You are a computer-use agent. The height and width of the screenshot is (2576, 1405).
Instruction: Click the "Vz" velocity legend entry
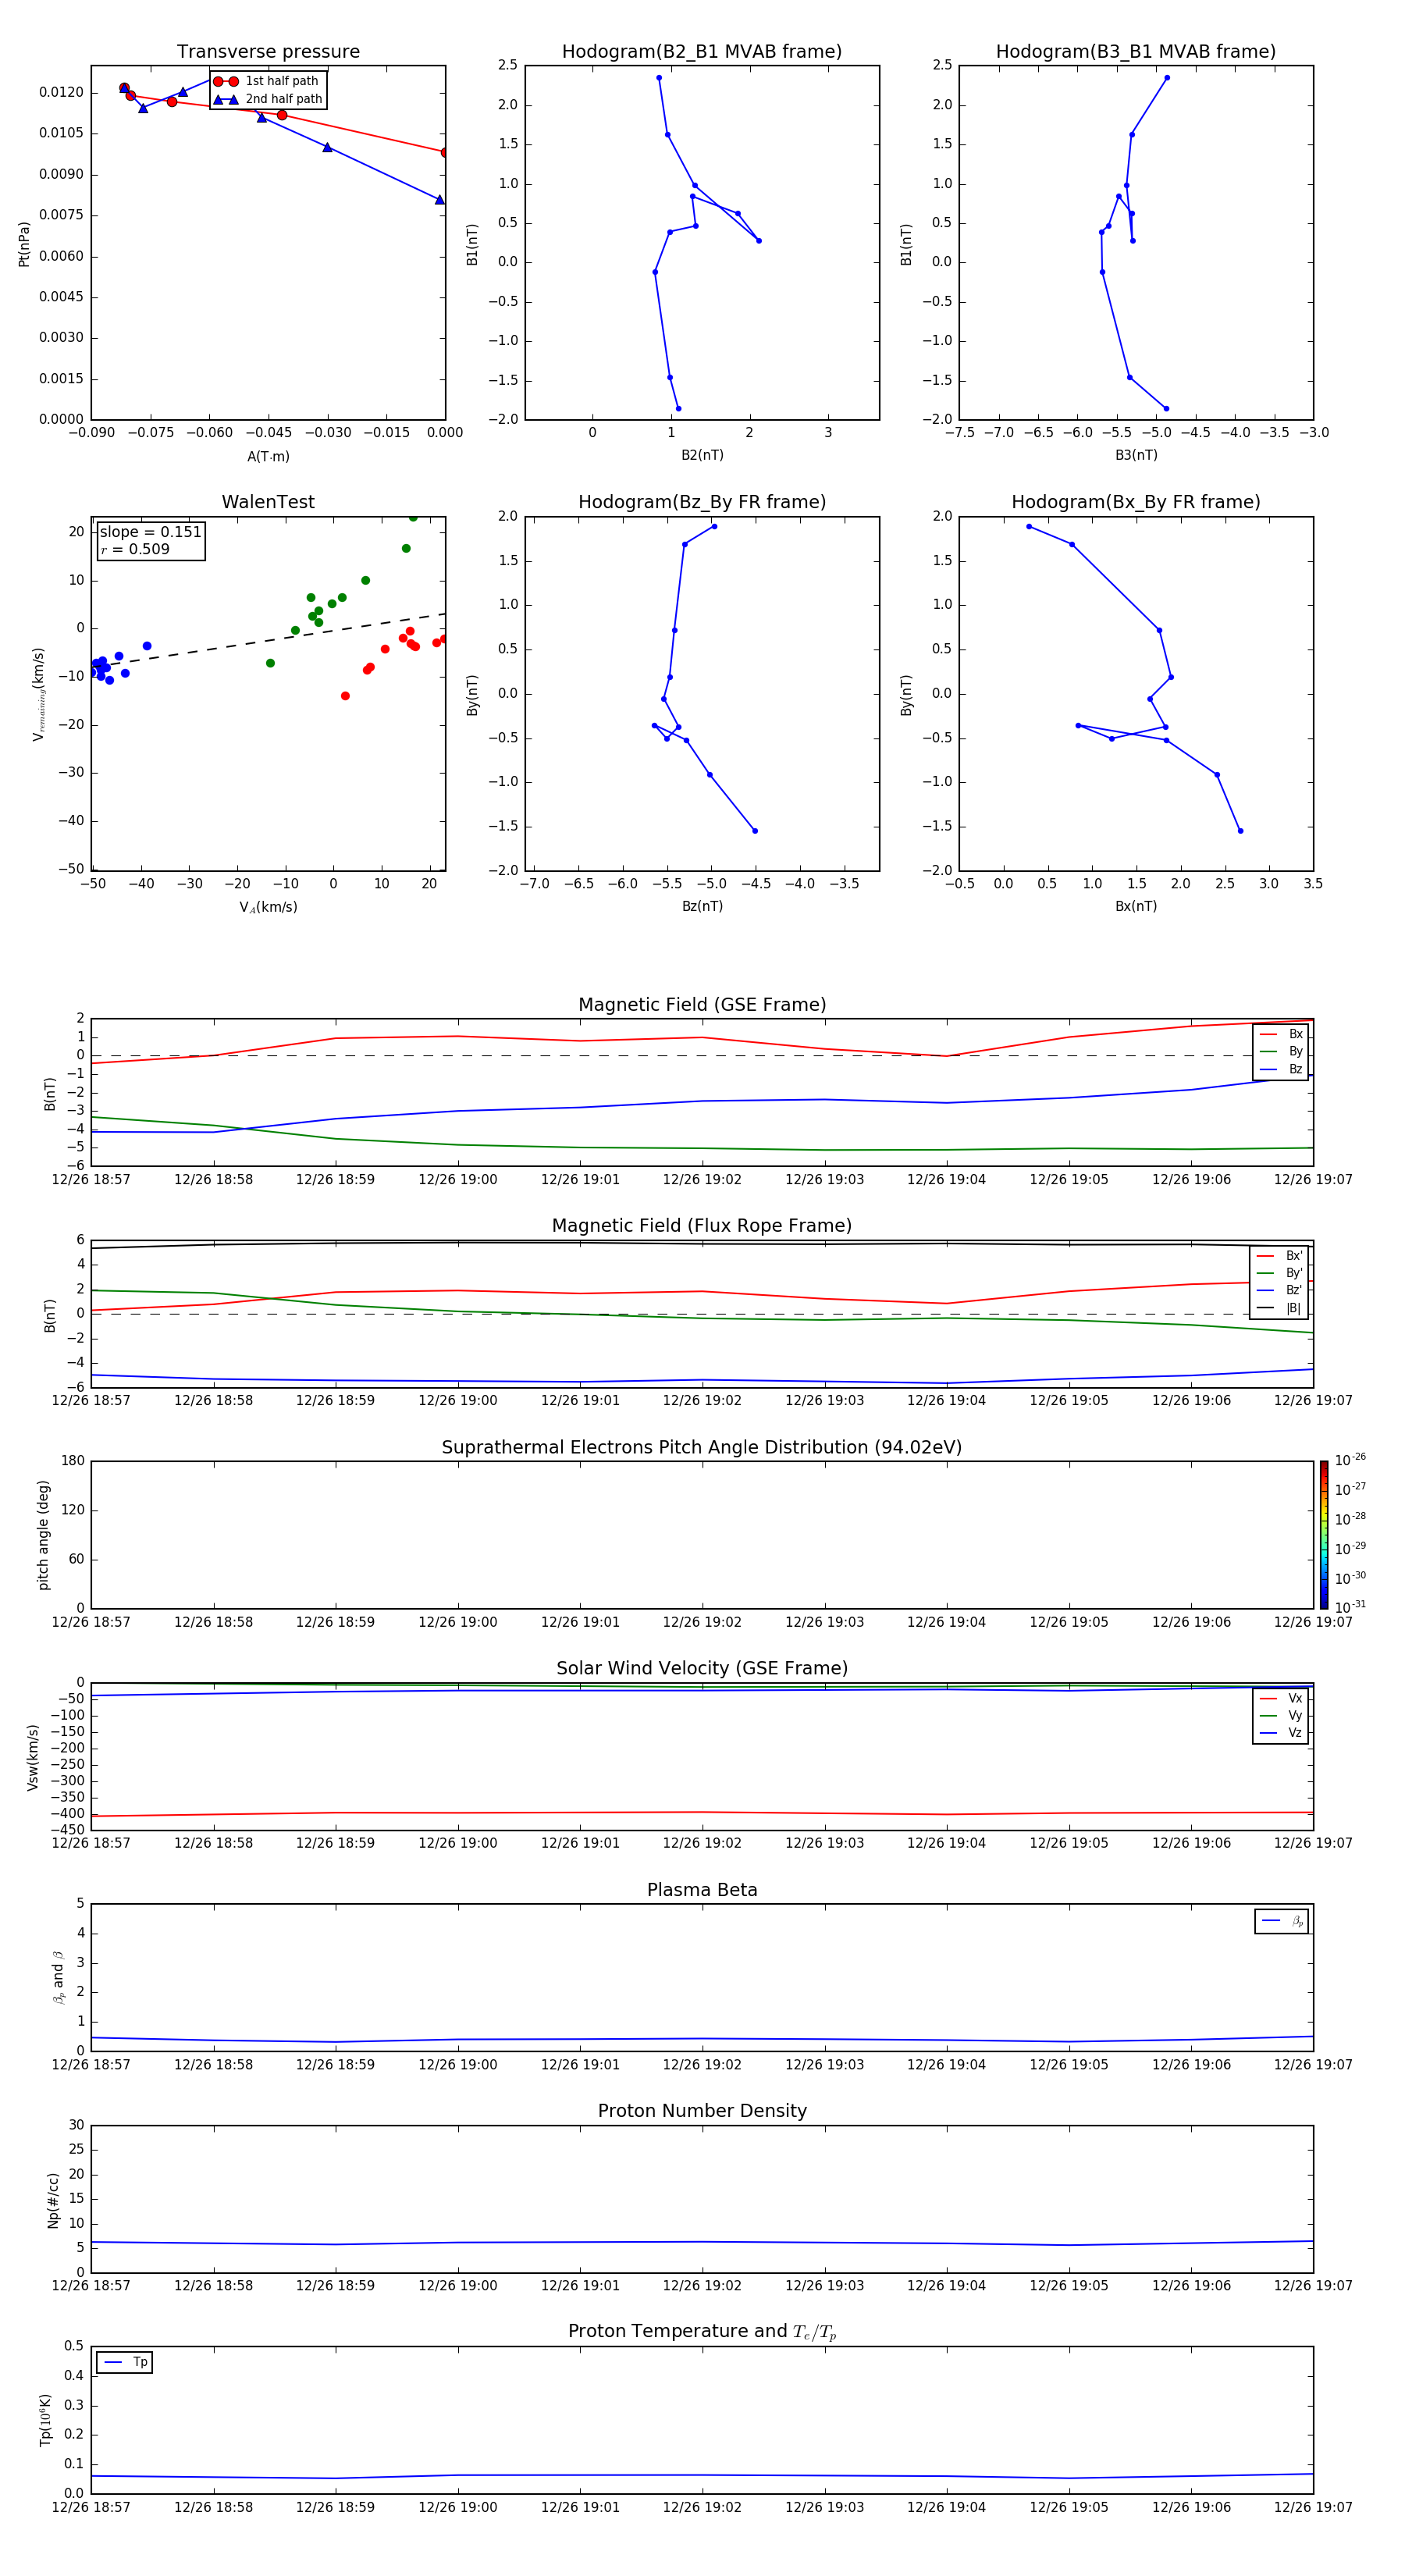[x=1281, y=1732]
